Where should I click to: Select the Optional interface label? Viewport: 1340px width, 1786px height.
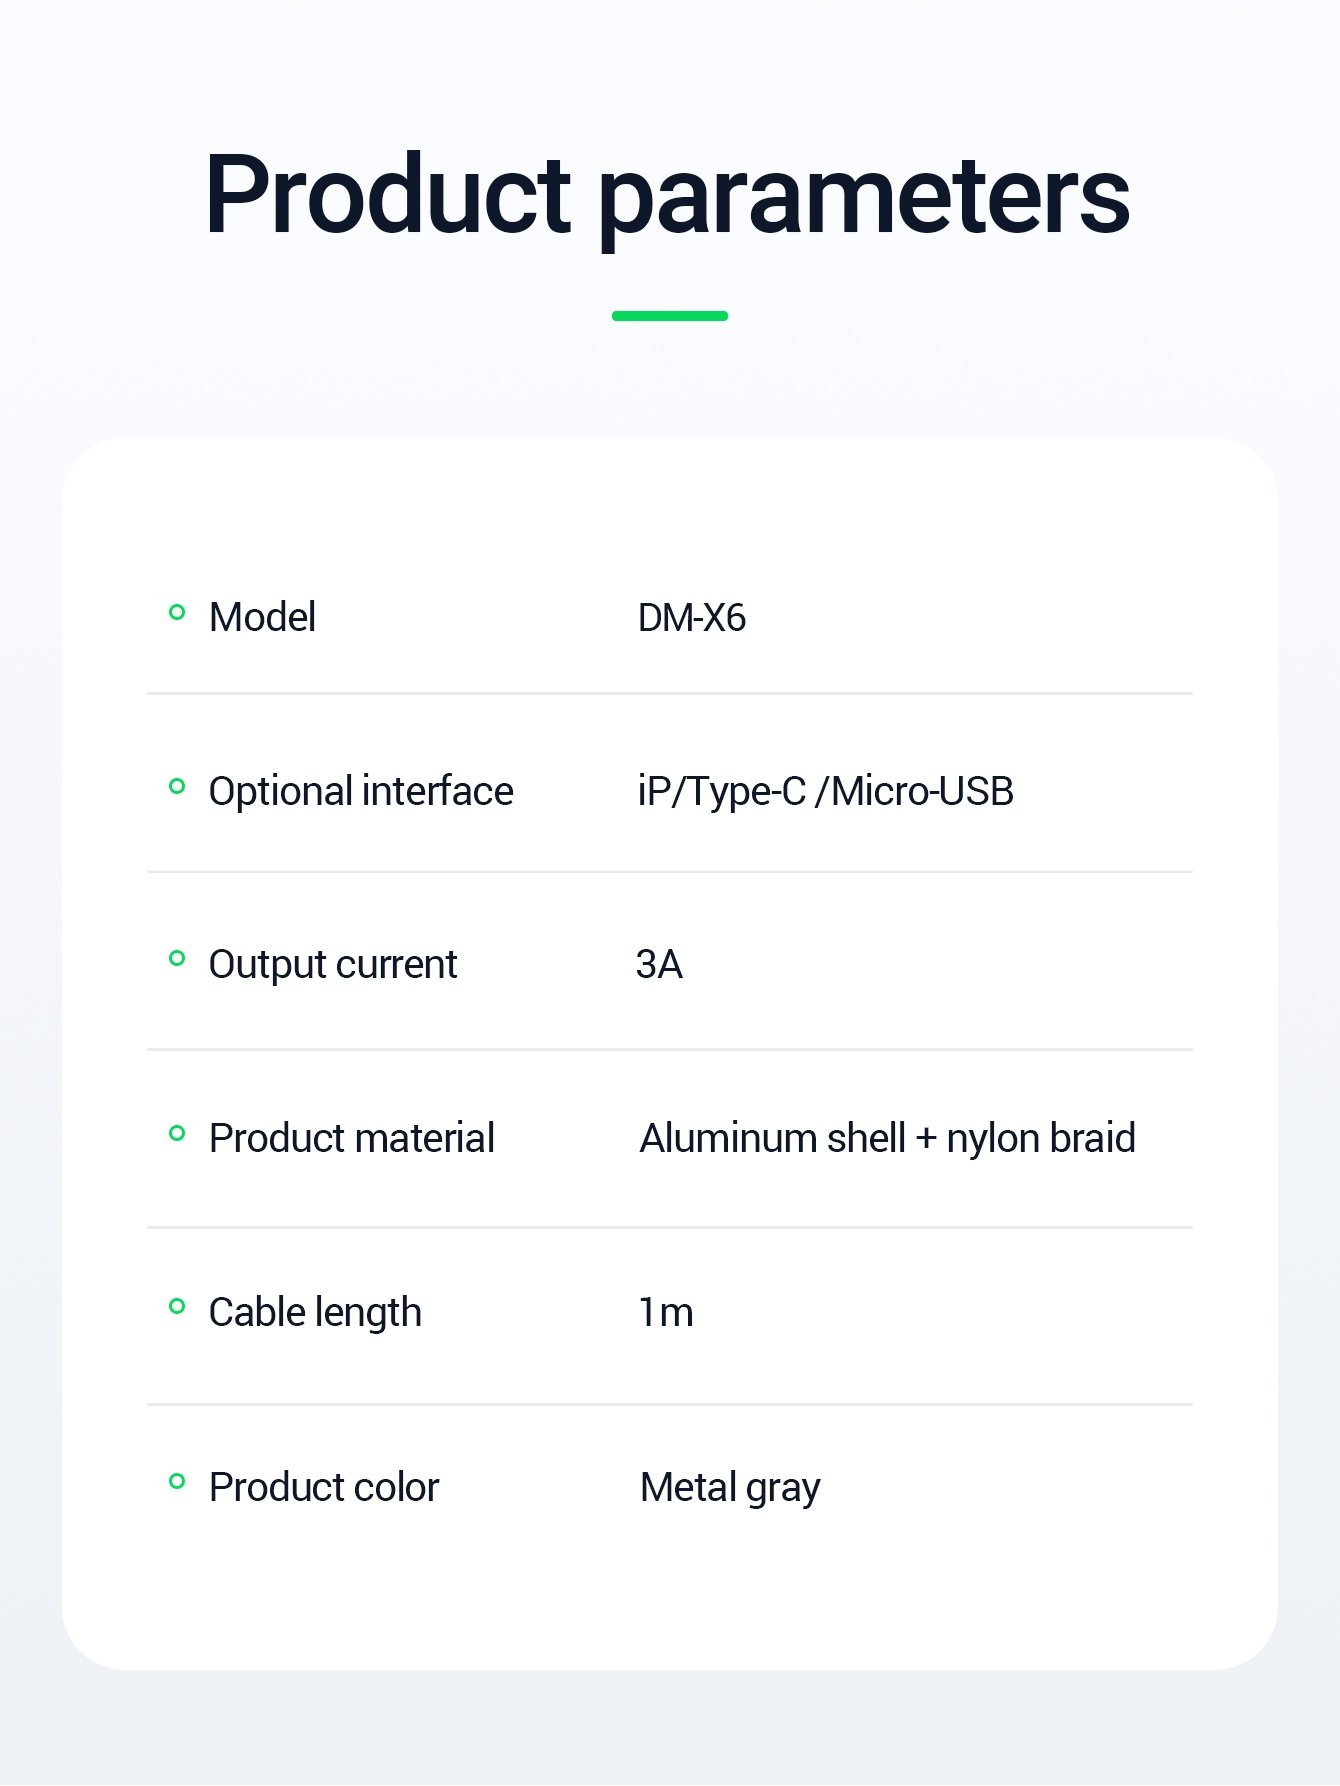[x=361, y=791]
